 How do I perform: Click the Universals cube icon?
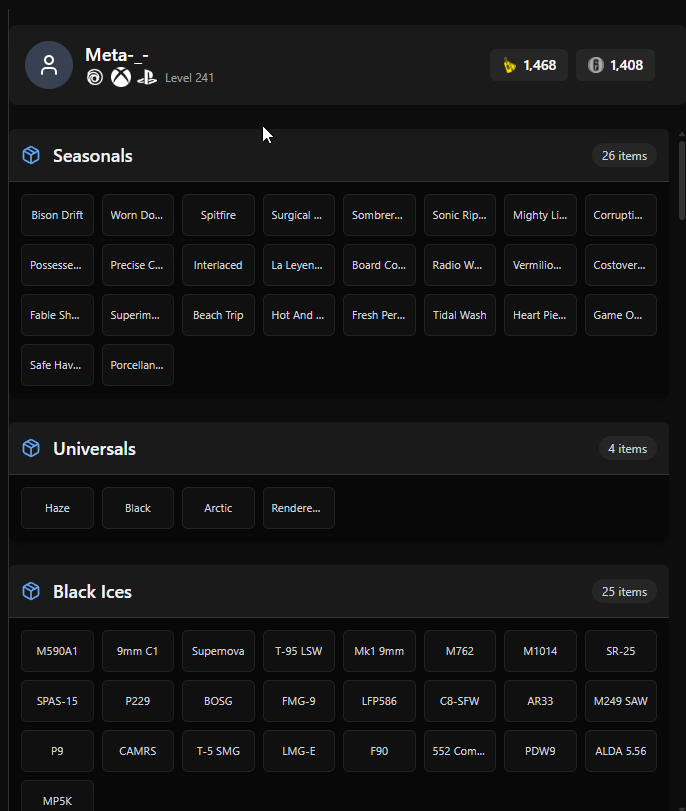[x=31, y=448]
